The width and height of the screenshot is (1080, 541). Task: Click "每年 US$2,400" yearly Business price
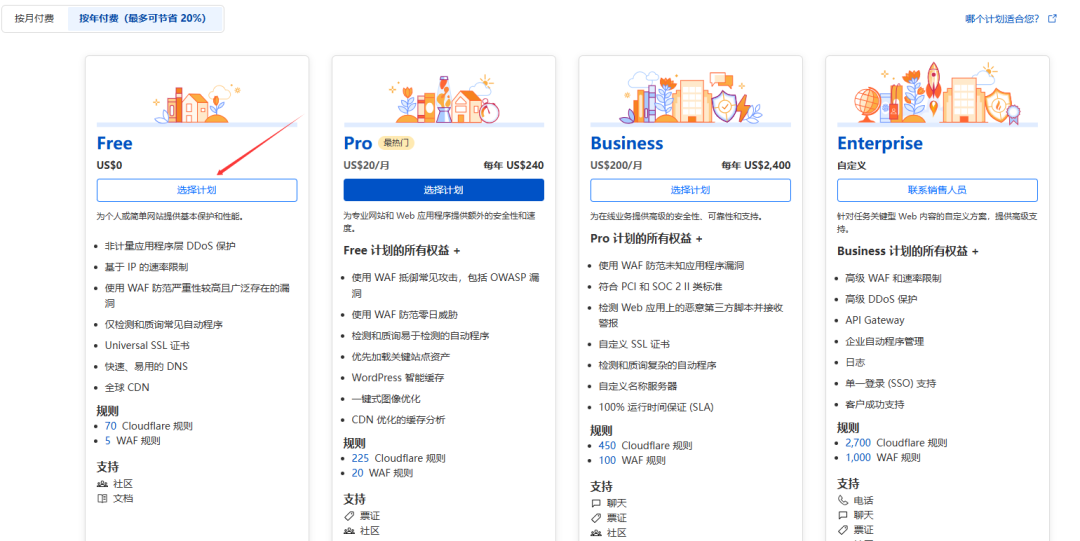pos(756,165)
